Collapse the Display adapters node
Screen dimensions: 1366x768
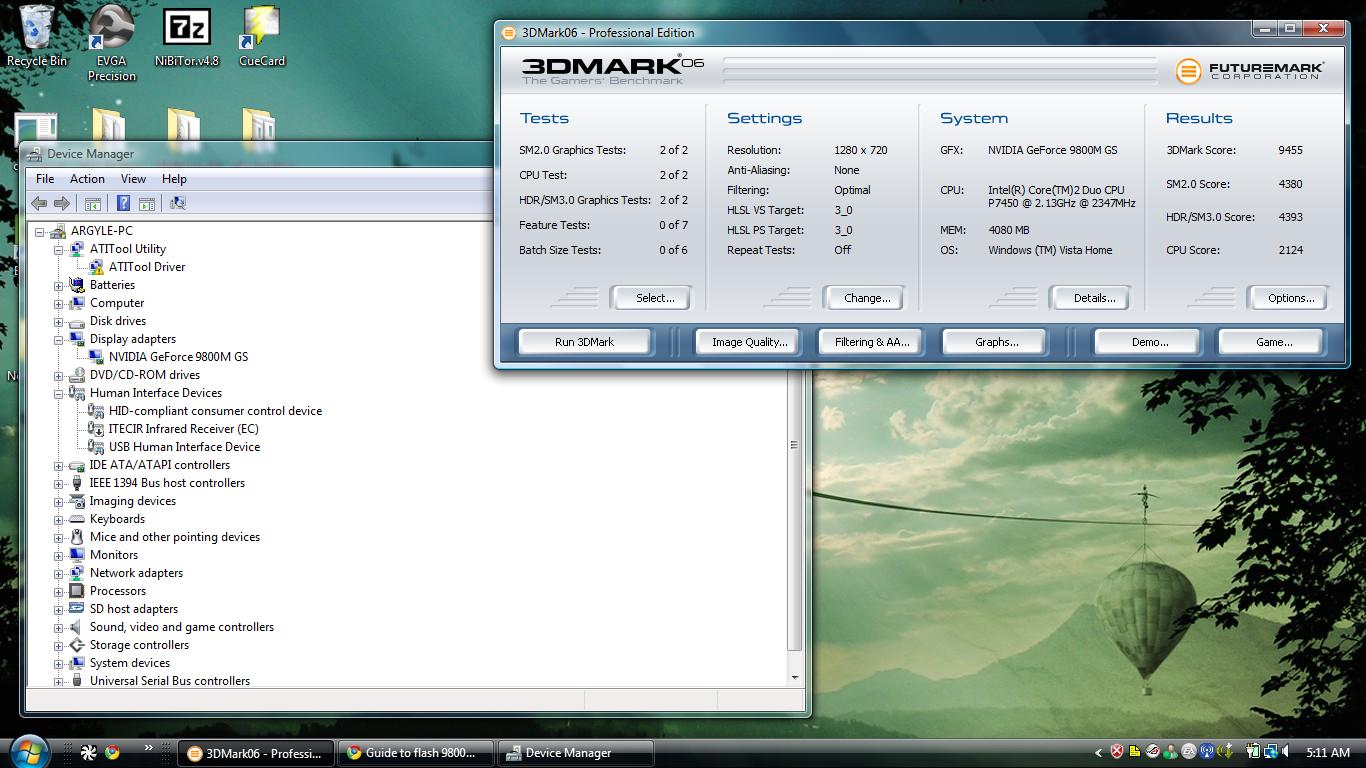[x=59, y=339]
